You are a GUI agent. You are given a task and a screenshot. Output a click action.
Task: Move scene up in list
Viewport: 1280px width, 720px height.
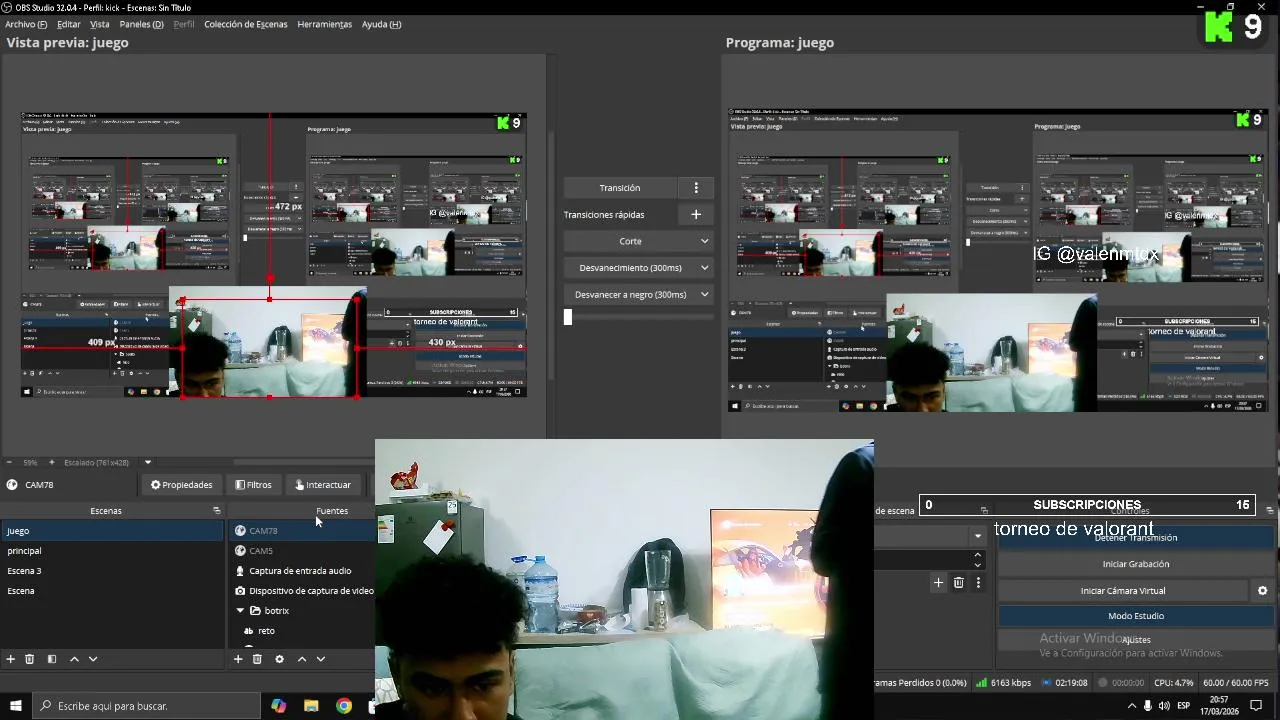click(x=74, y=659)
